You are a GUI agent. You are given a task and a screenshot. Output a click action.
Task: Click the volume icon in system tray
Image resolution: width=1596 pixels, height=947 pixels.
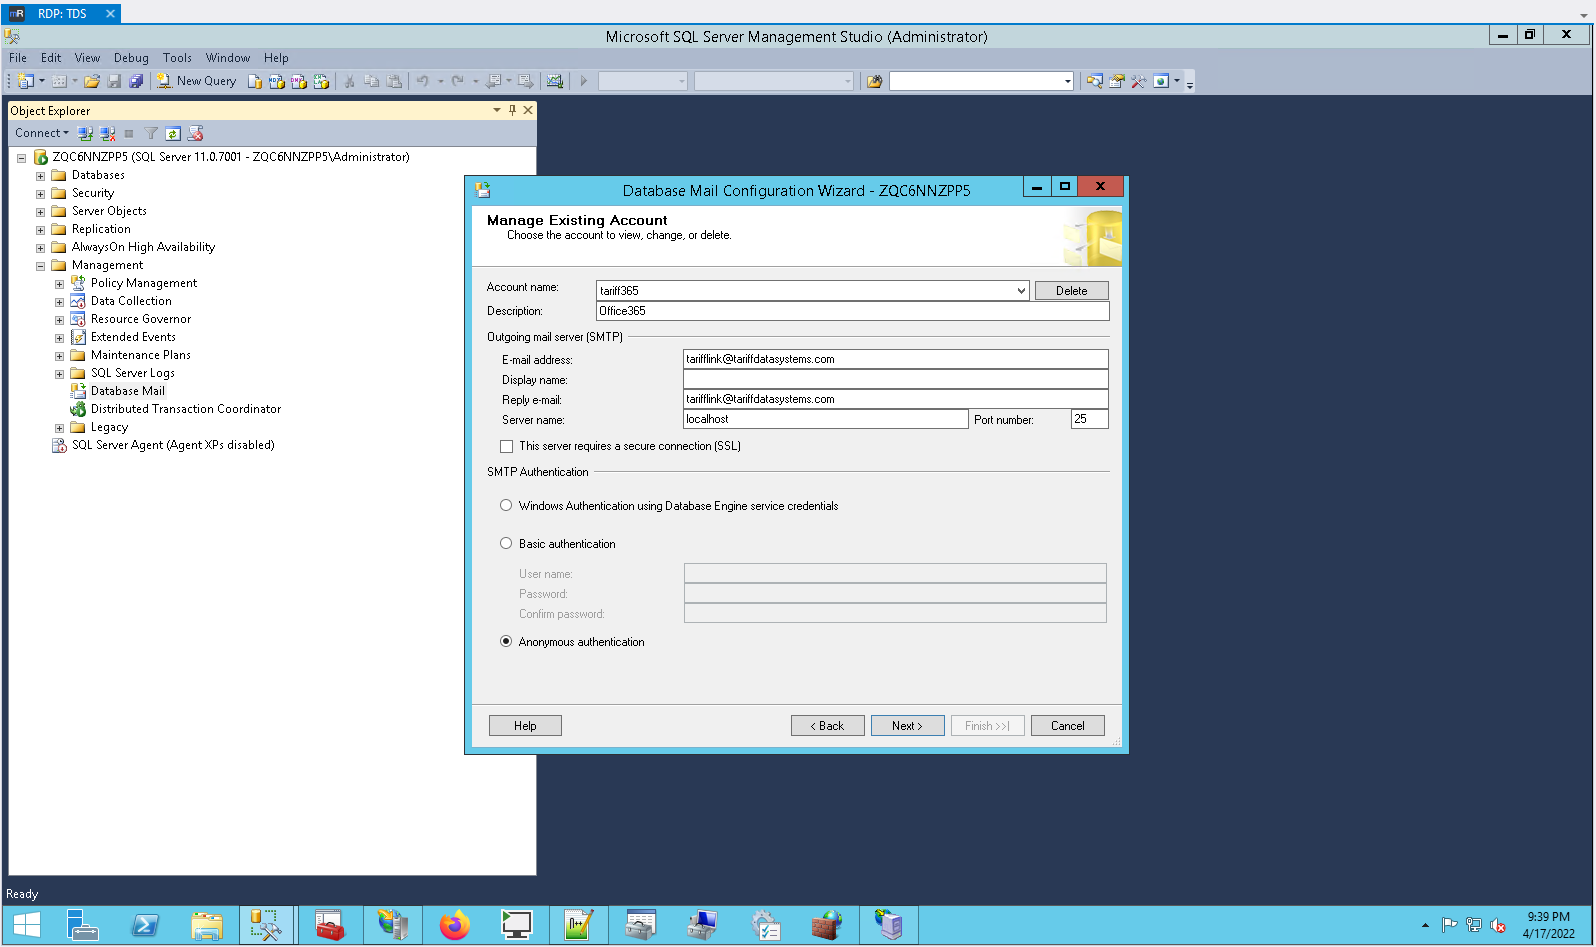click(1498, 925)
